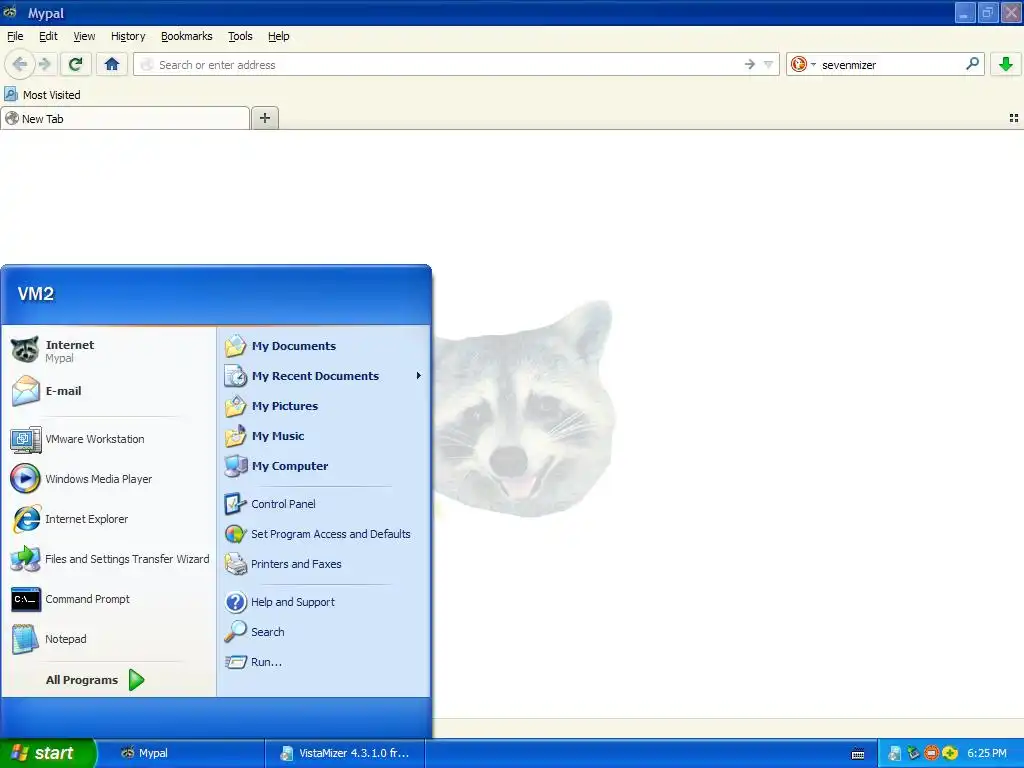Screen dimensions: 1024x768
Task: Open the View menu
Action: pyautogui.click(x=84, y=36)
